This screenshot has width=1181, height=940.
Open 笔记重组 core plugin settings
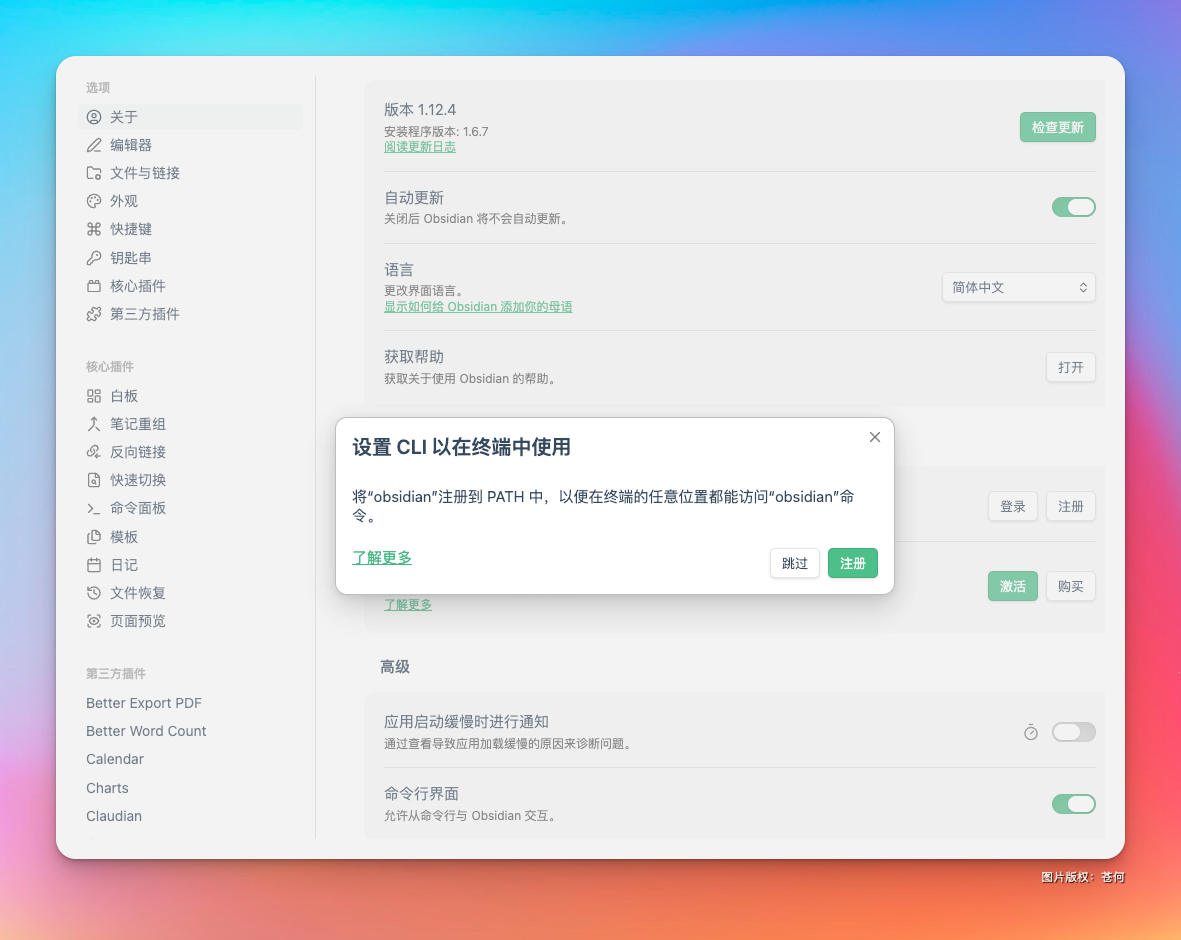(138, 424)
